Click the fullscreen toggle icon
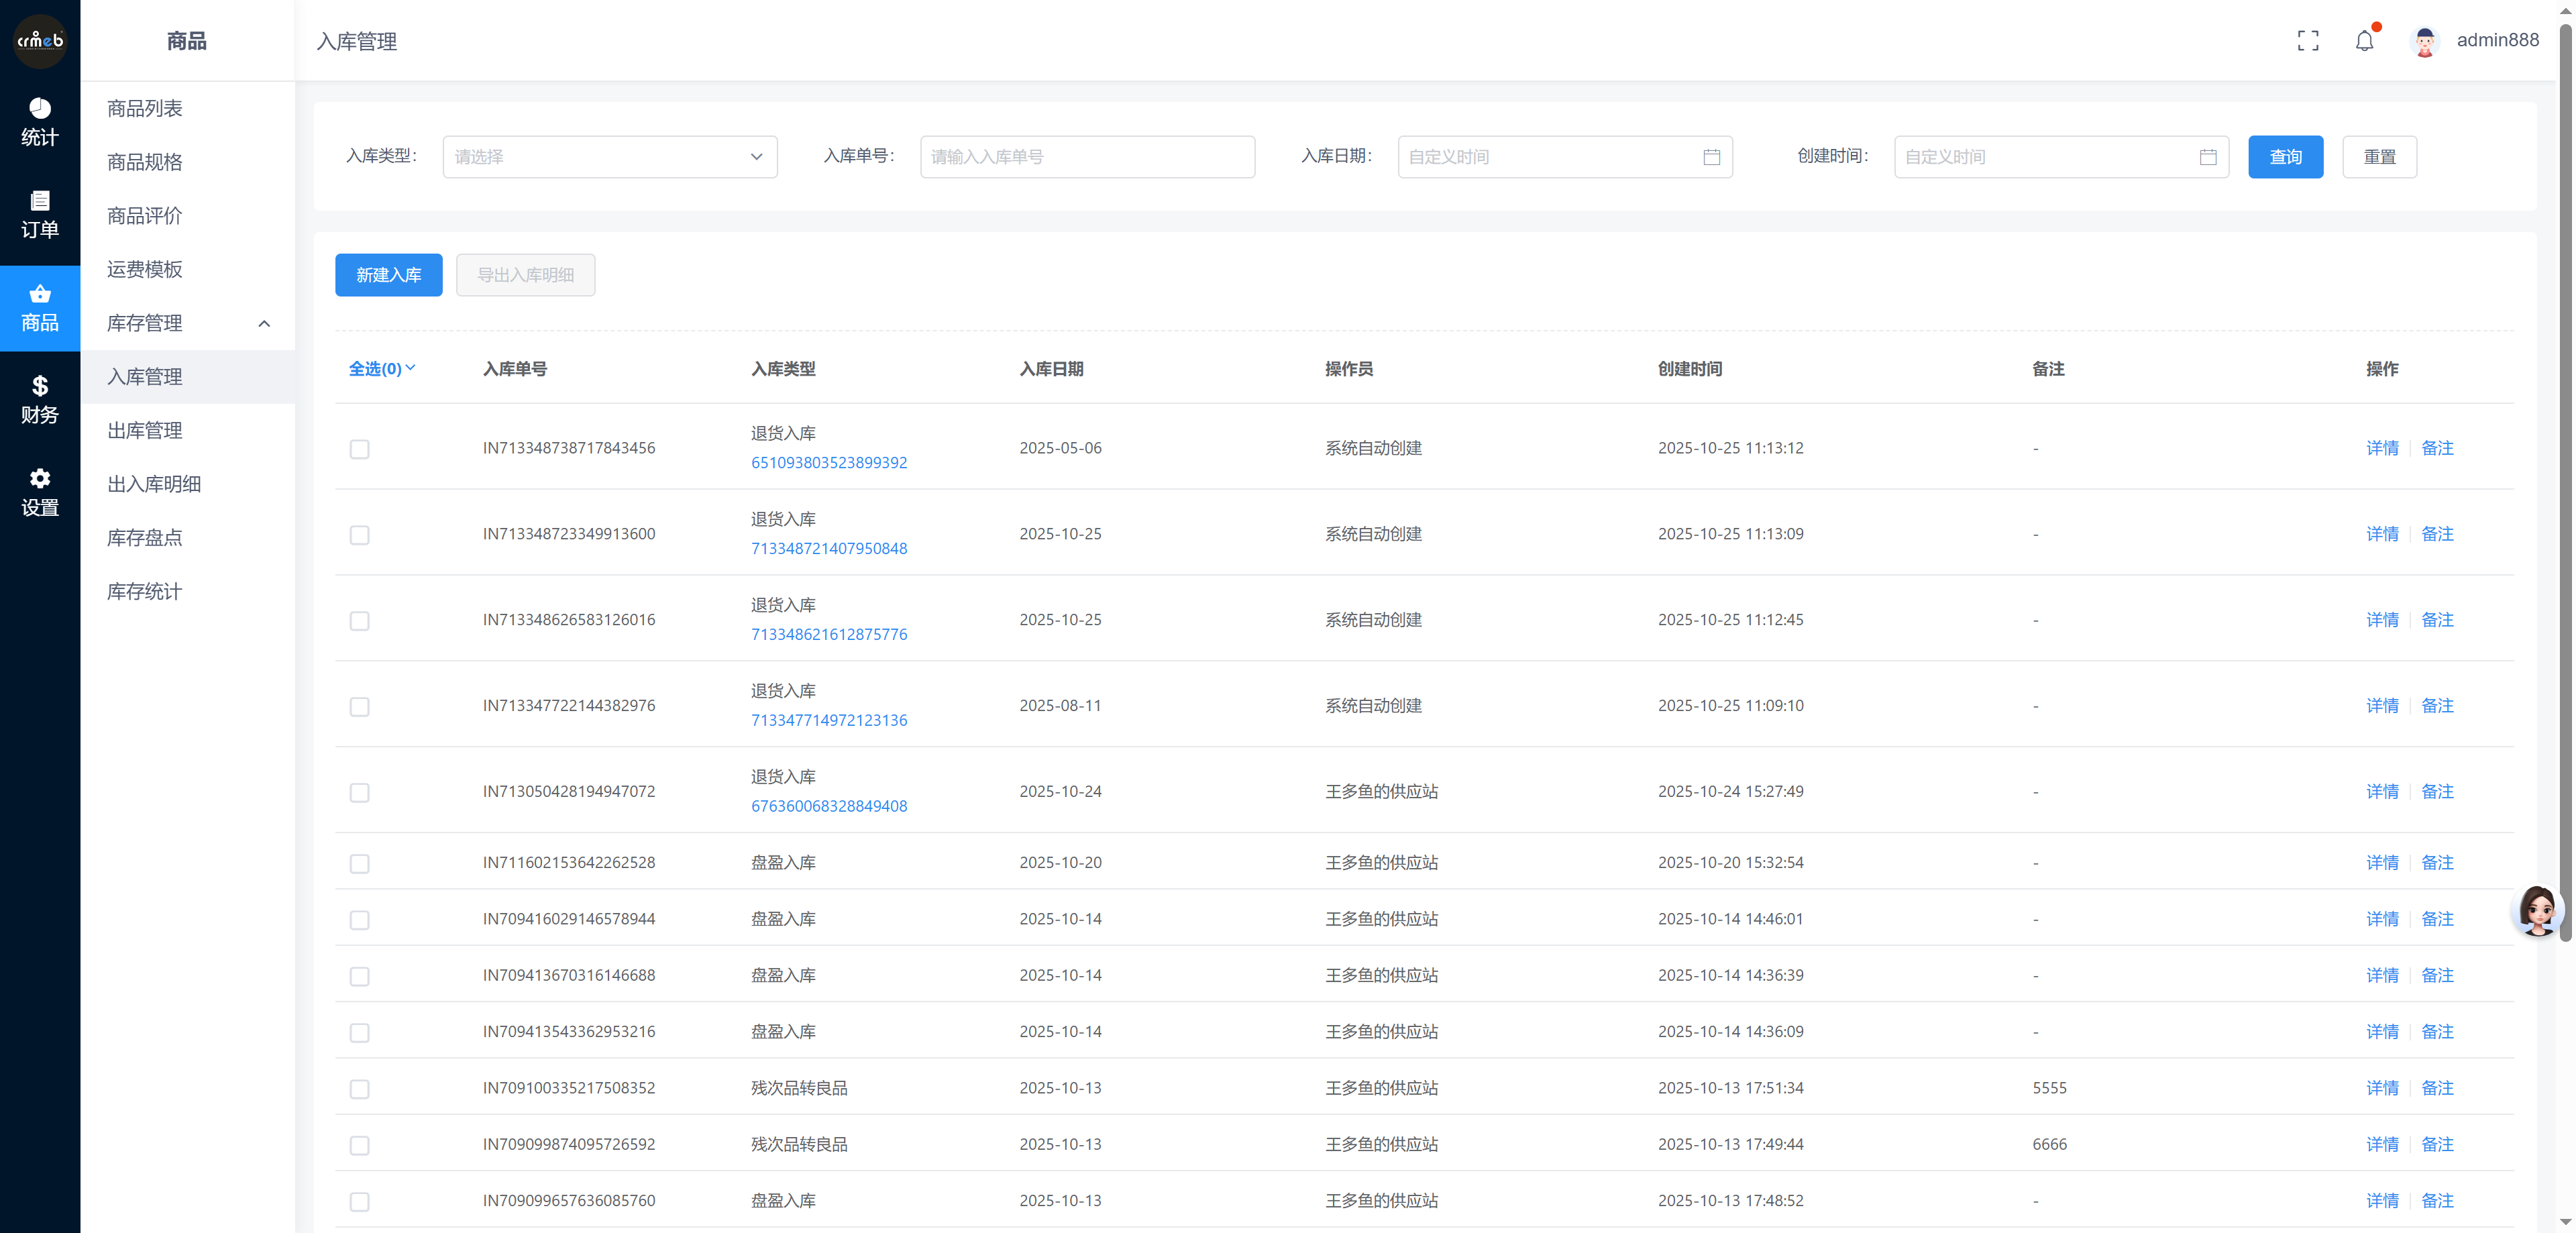2576x1233 pixels. point(2307,41)
